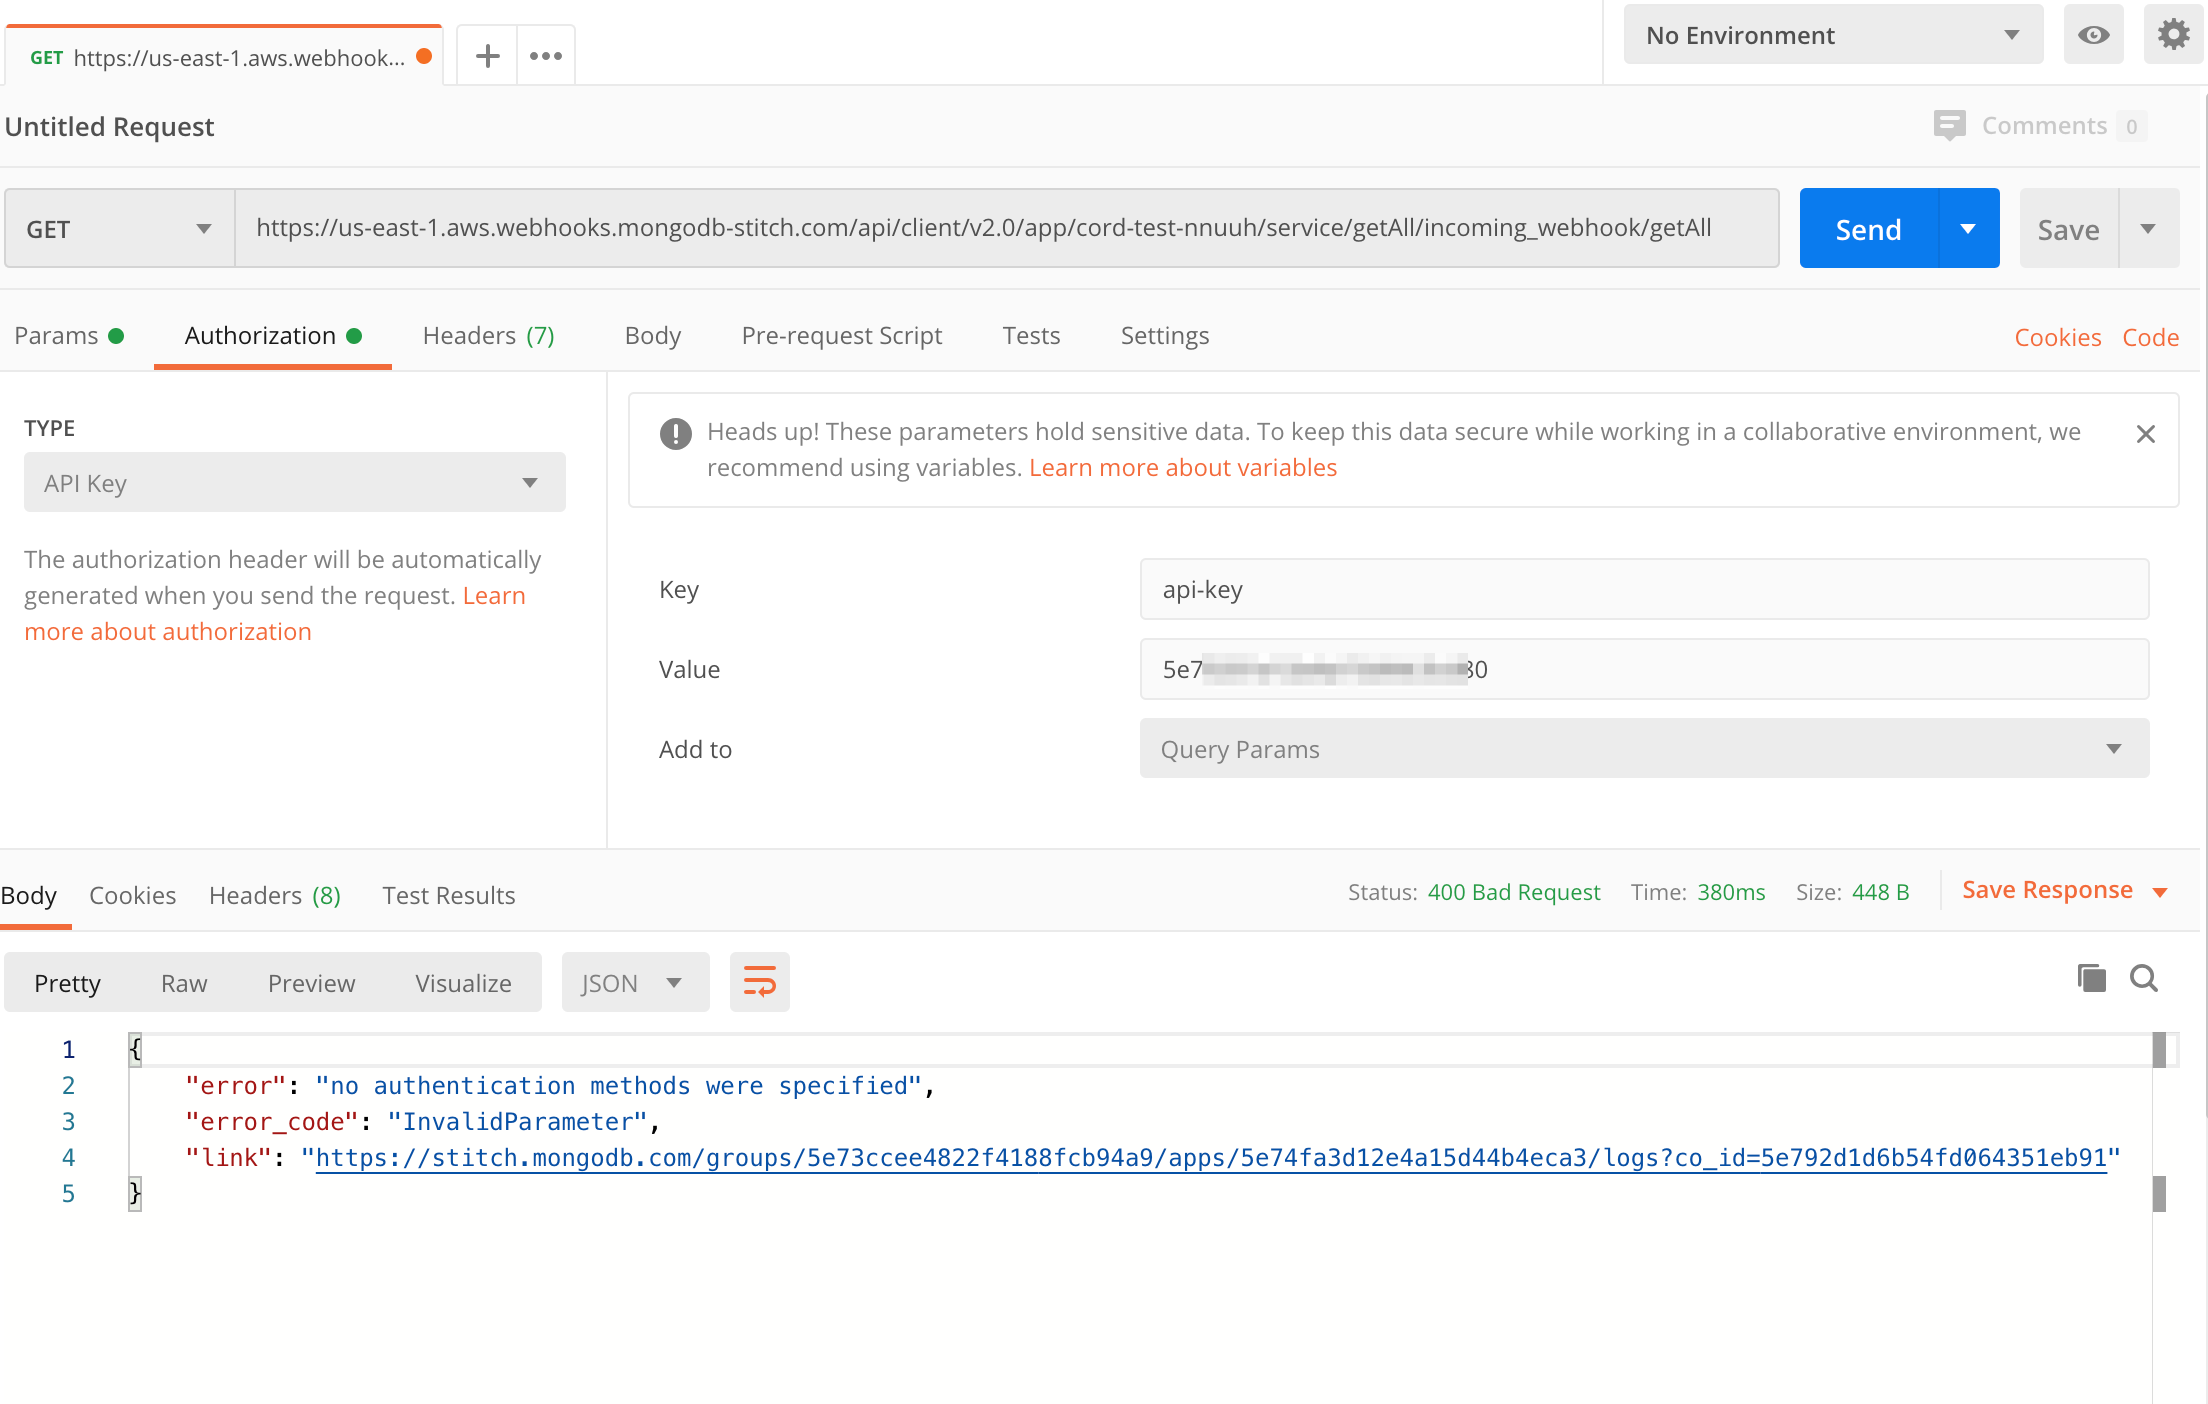Search response body with magnifier icon

tap(2143, 978)
